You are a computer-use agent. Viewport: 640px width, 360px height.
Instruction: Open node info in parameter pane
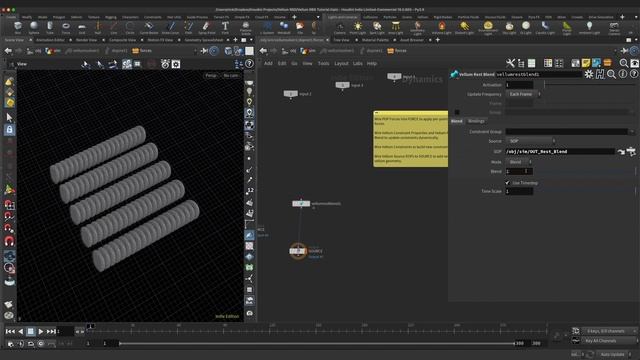(622, 74)
